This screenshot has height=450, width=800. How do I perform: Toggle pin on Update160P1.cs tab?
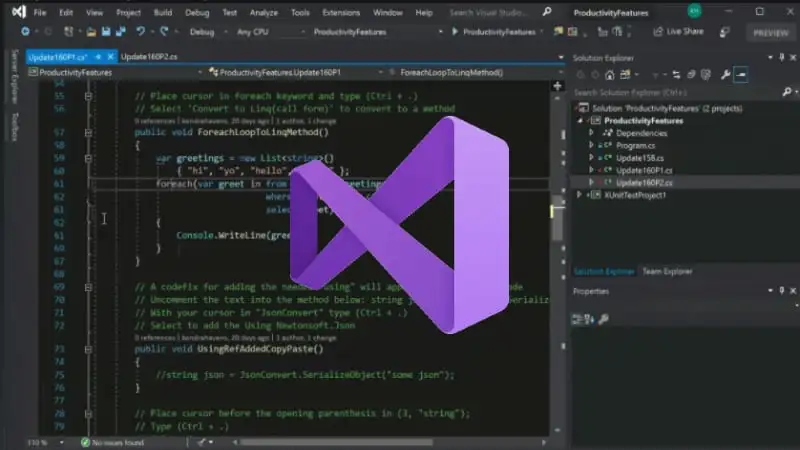[98, 57]
